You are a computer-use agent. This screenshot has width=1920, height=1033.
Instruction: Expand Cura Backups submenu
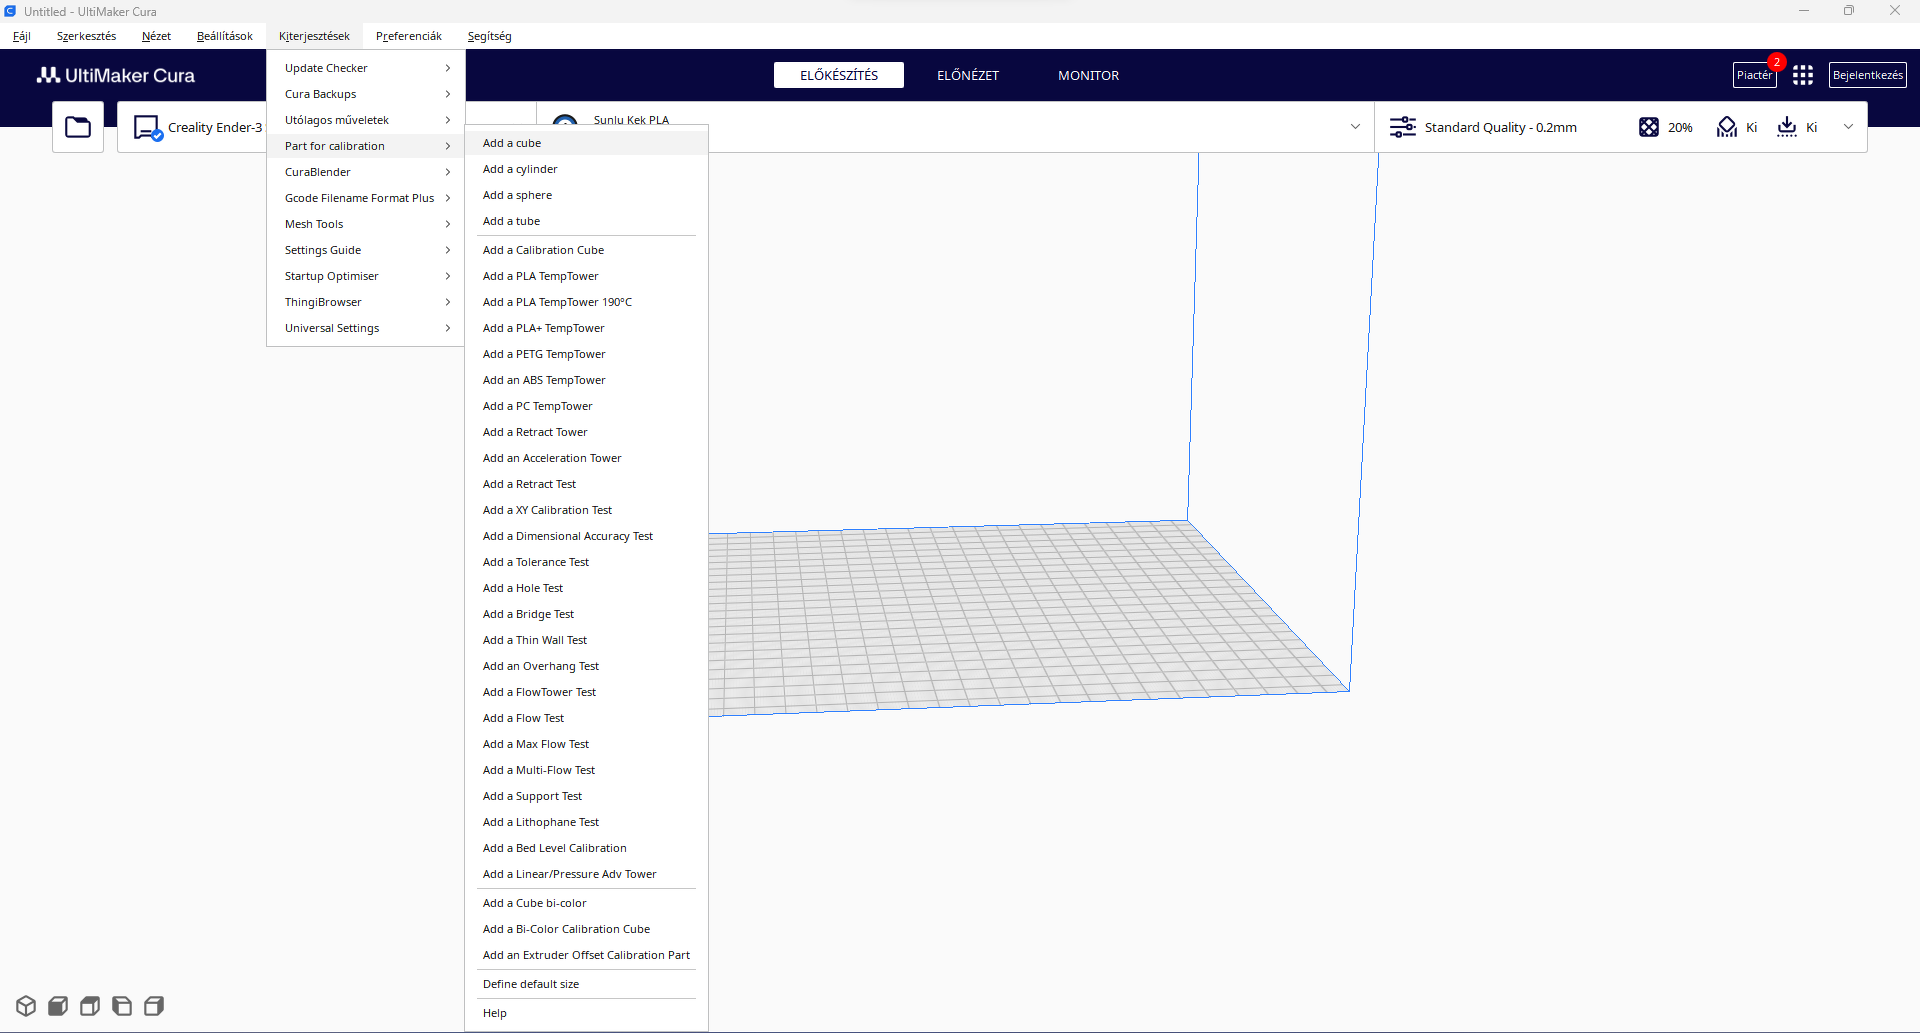pyautogui.click(x=366, y=94)
